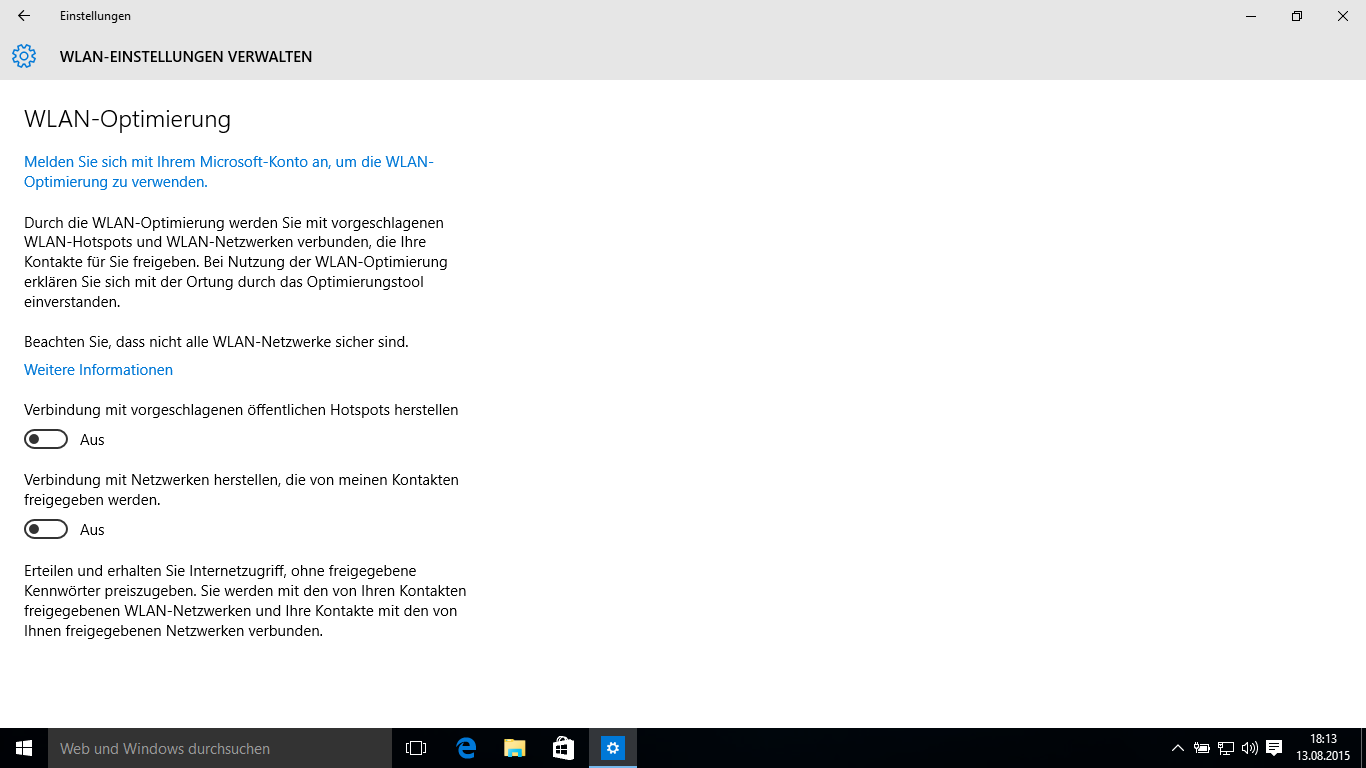Open the Windows Start menu
1366x768 pixels.
pos(24,748)
